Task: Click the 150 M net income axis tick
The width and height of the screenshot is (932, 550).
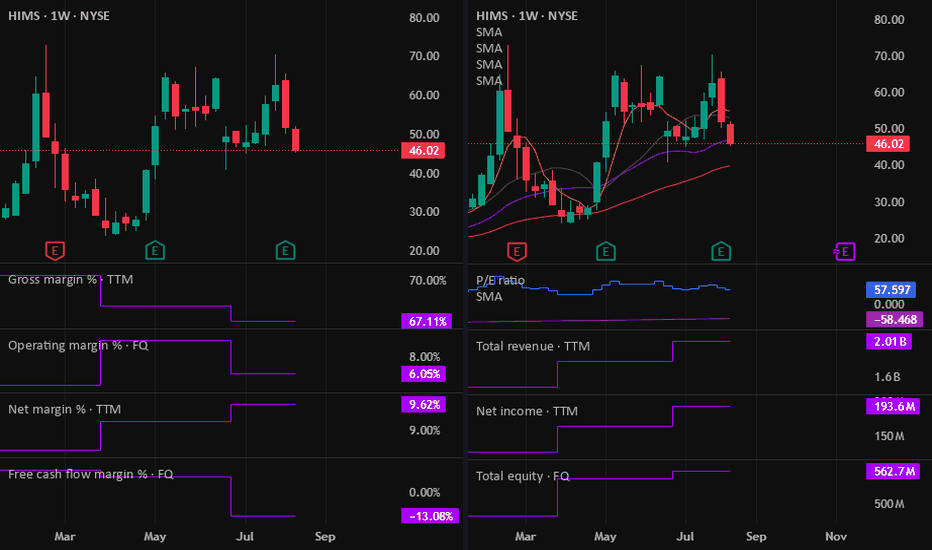Action: [889, 436]
